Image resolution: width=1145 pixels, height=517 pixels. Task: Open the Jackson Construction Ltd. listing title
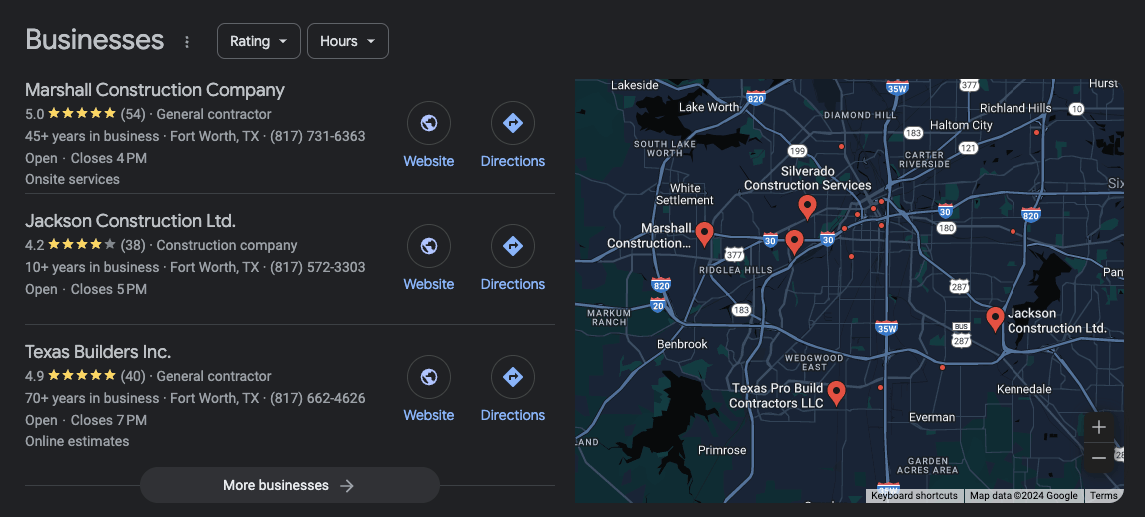click(130, 221)
